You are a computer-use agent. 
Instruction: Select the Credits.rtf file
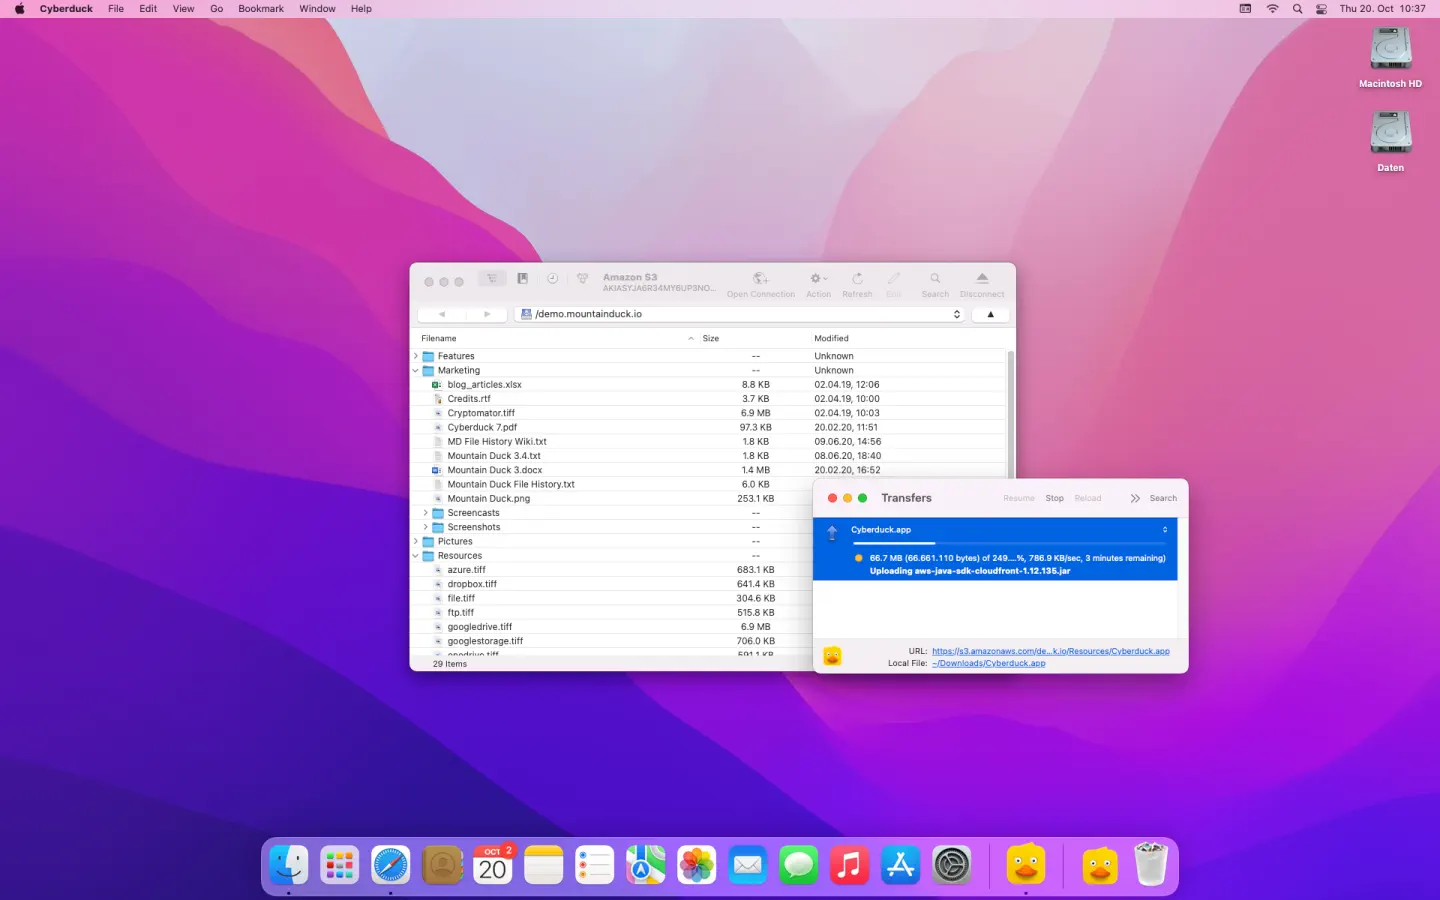coord(469,399)
